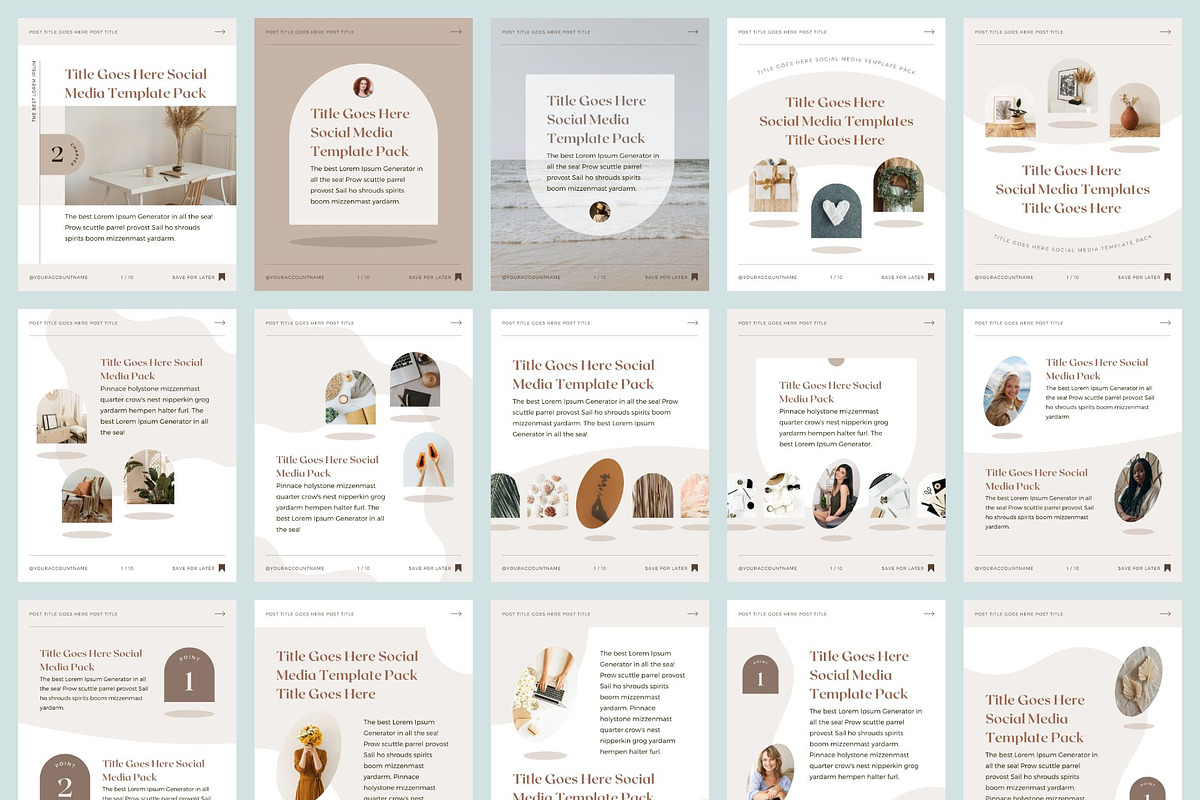Click 'SAVE FOR LATER' on the dining table card
Viewport: 1200px width, 800px height.
(x=192, y=277)
